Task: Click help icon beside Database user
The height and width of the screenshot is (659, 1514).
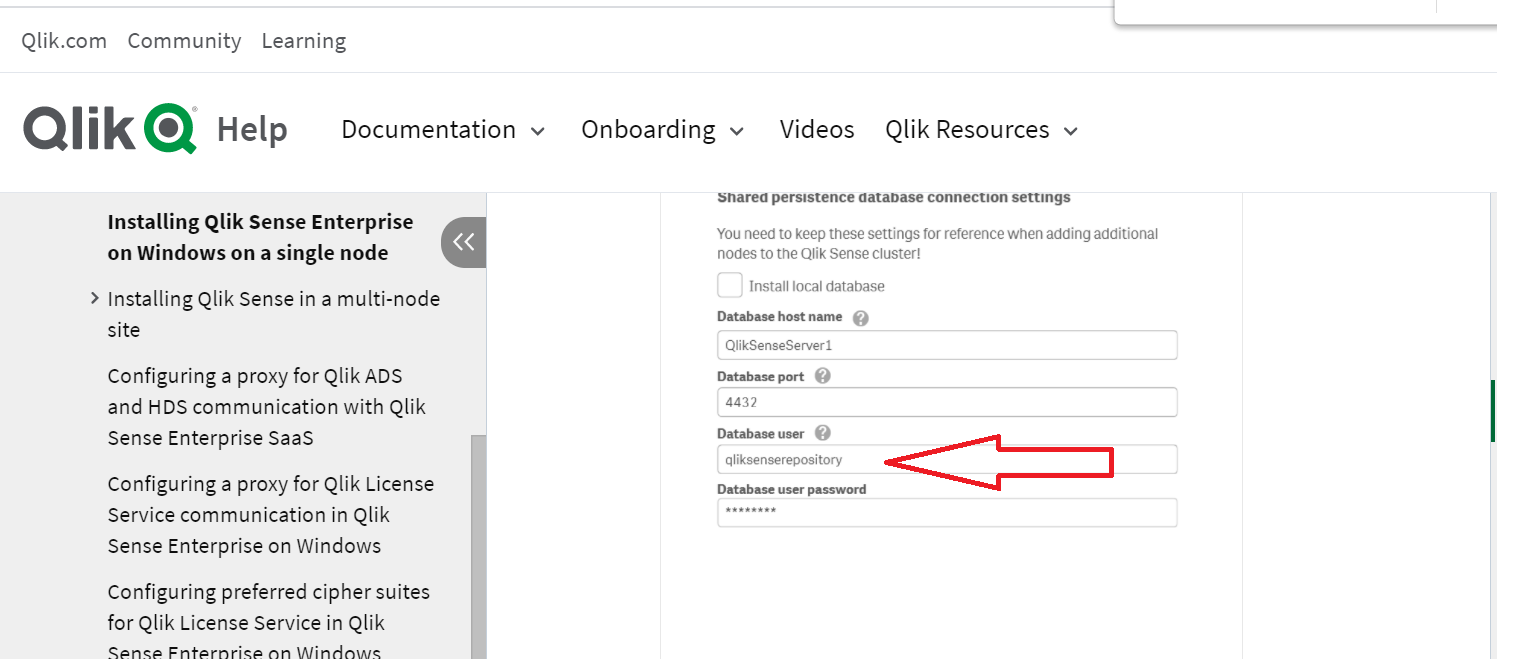Action: (822, 433)
